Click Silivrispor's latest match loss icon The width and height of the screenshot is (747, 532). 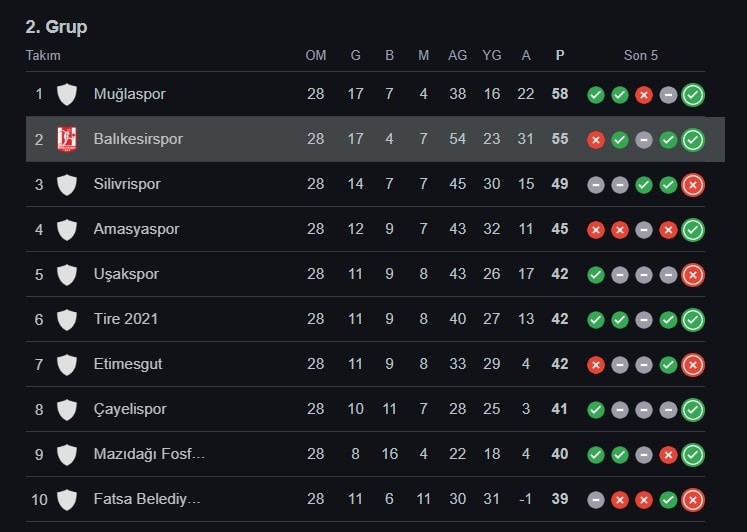point(693,185)
